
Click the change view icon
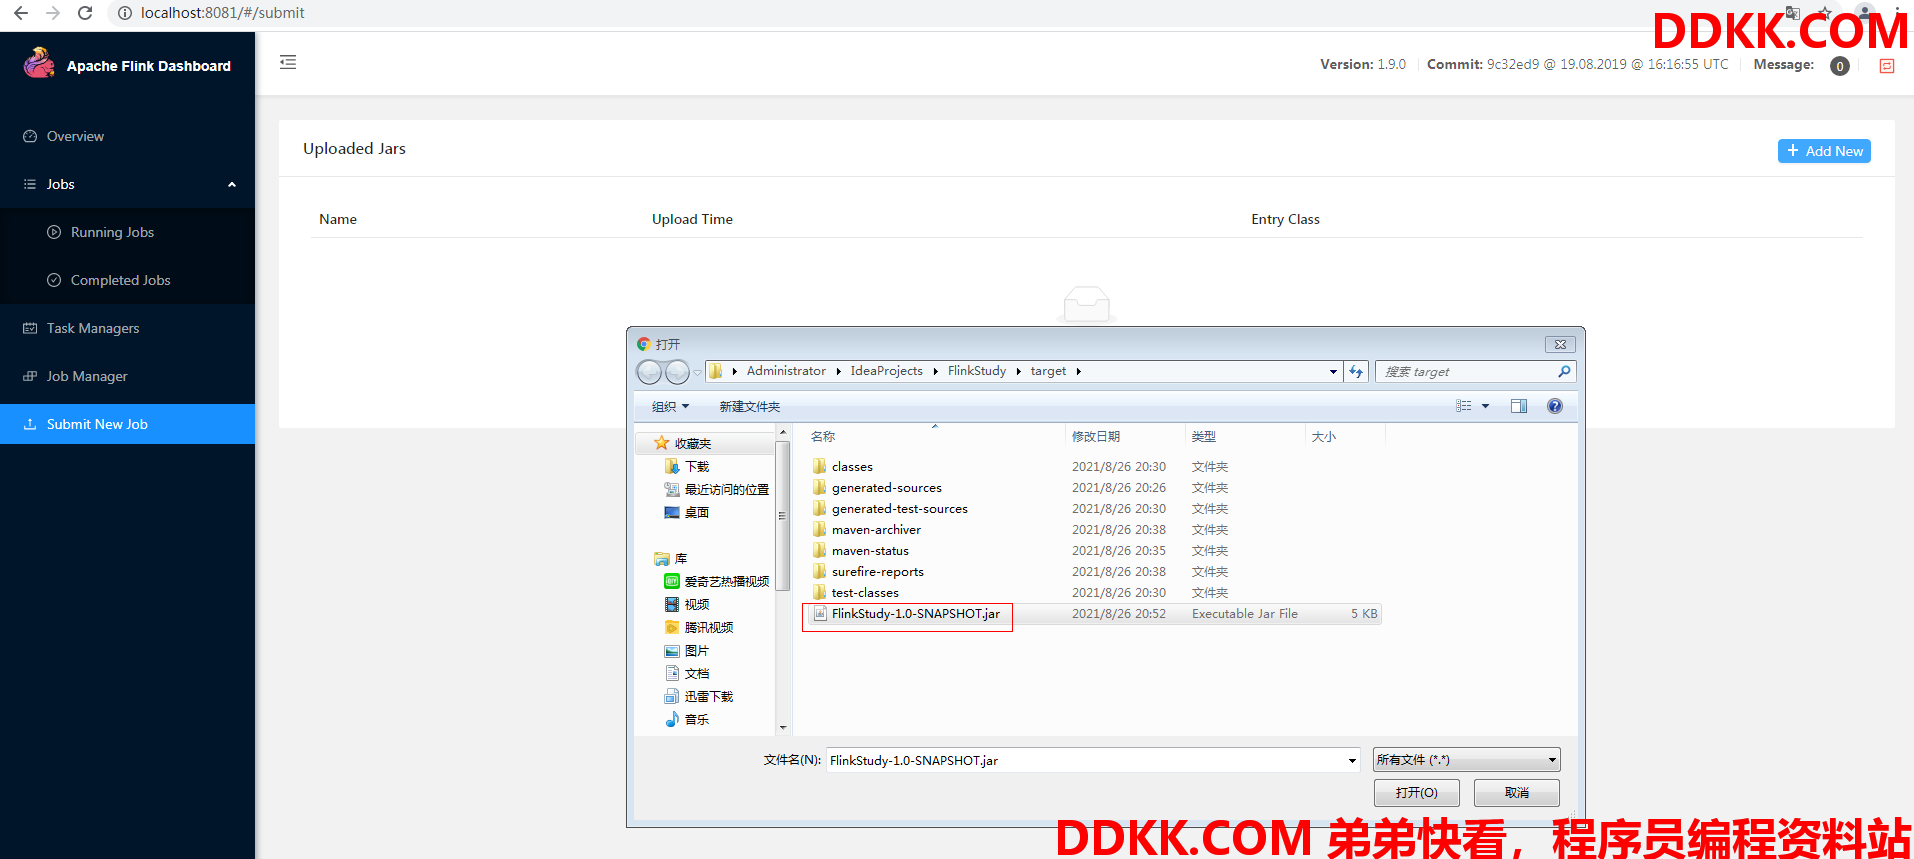coord(1463,406)
